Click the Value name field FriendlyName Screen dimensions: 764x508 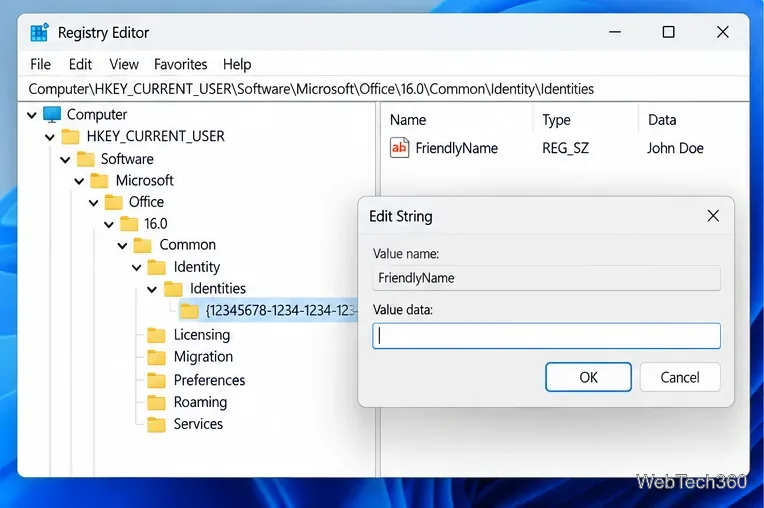[x=546, y=278]
